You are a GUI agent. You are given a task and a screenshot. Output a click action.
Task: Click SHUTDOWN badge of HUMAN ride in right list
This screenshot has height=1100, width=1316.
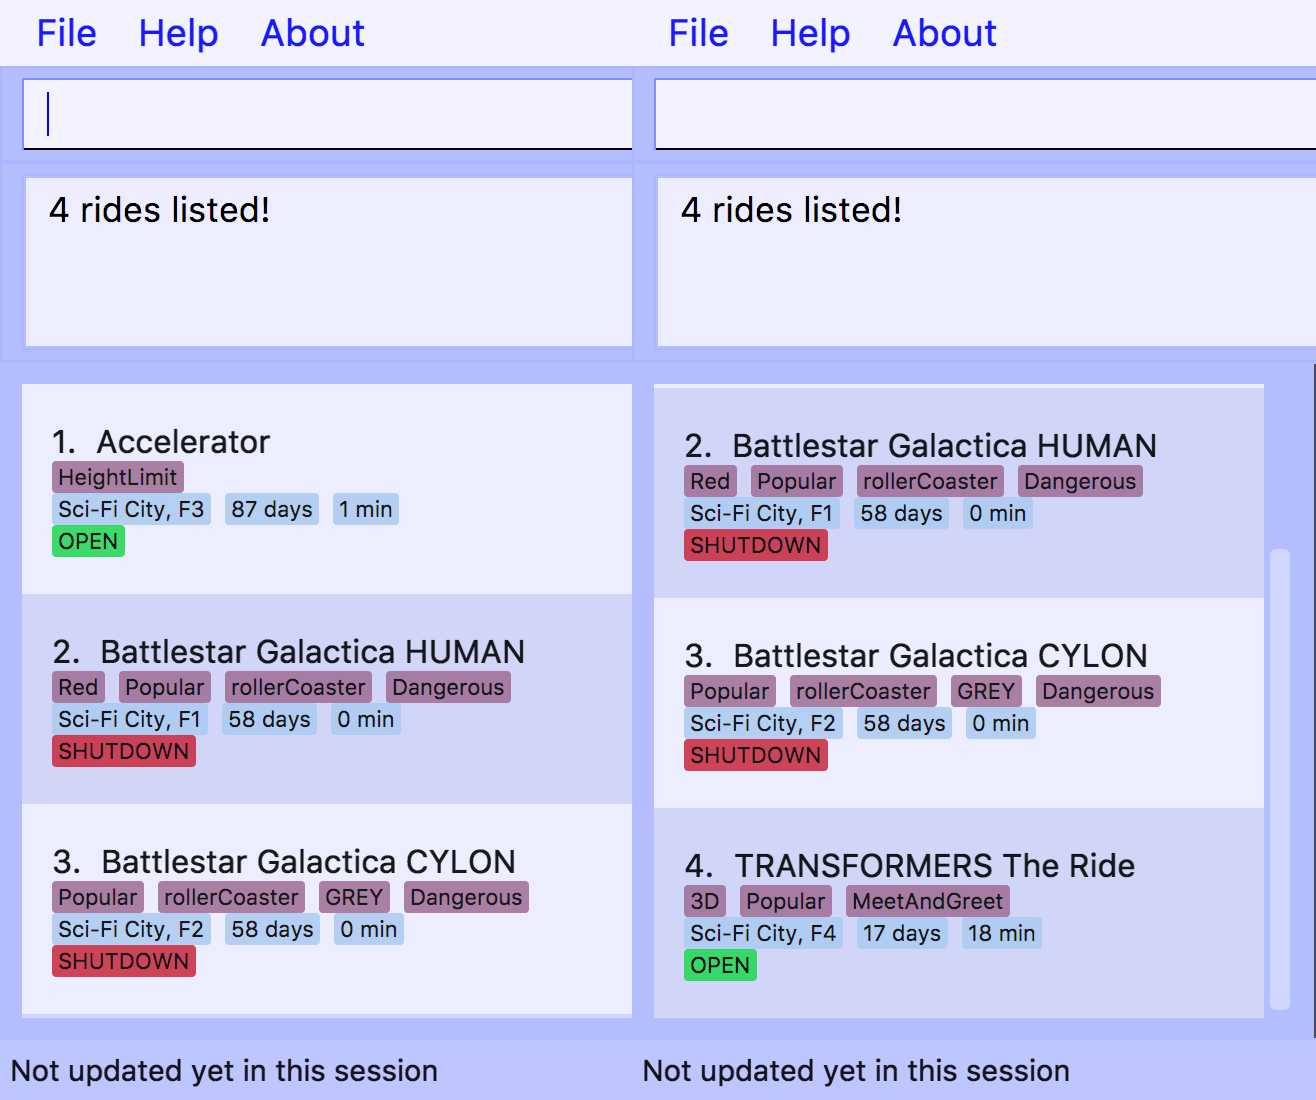click(756, 545)
